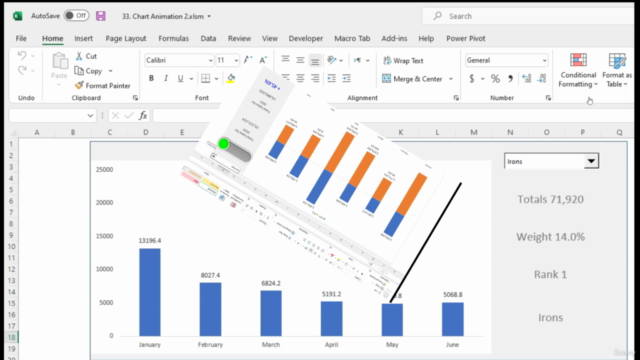Click the Excel app icon
640x360 pixels.
point(17,16)
